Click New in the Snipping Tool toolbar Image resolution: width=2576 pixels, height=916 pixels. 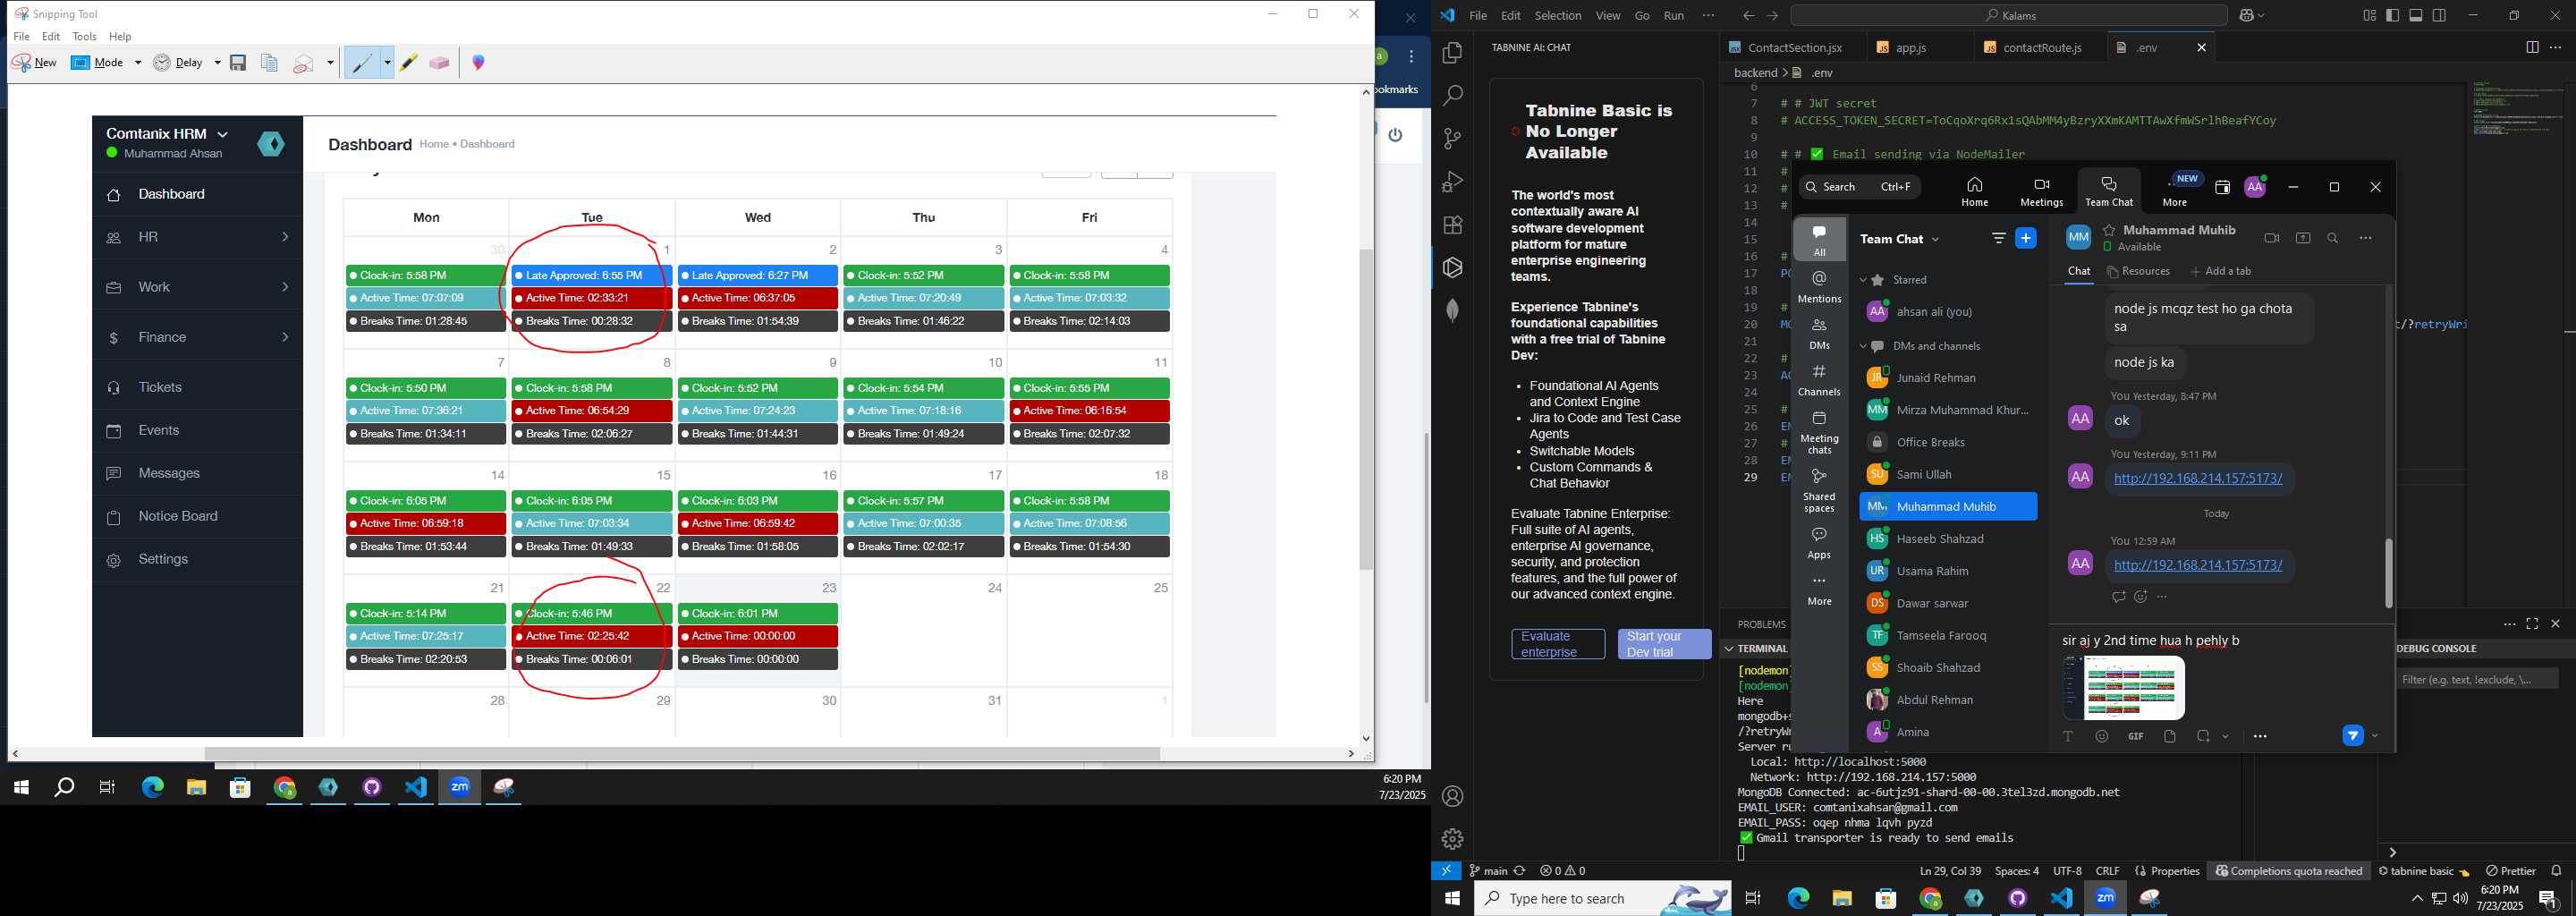[x=35, y=63]
